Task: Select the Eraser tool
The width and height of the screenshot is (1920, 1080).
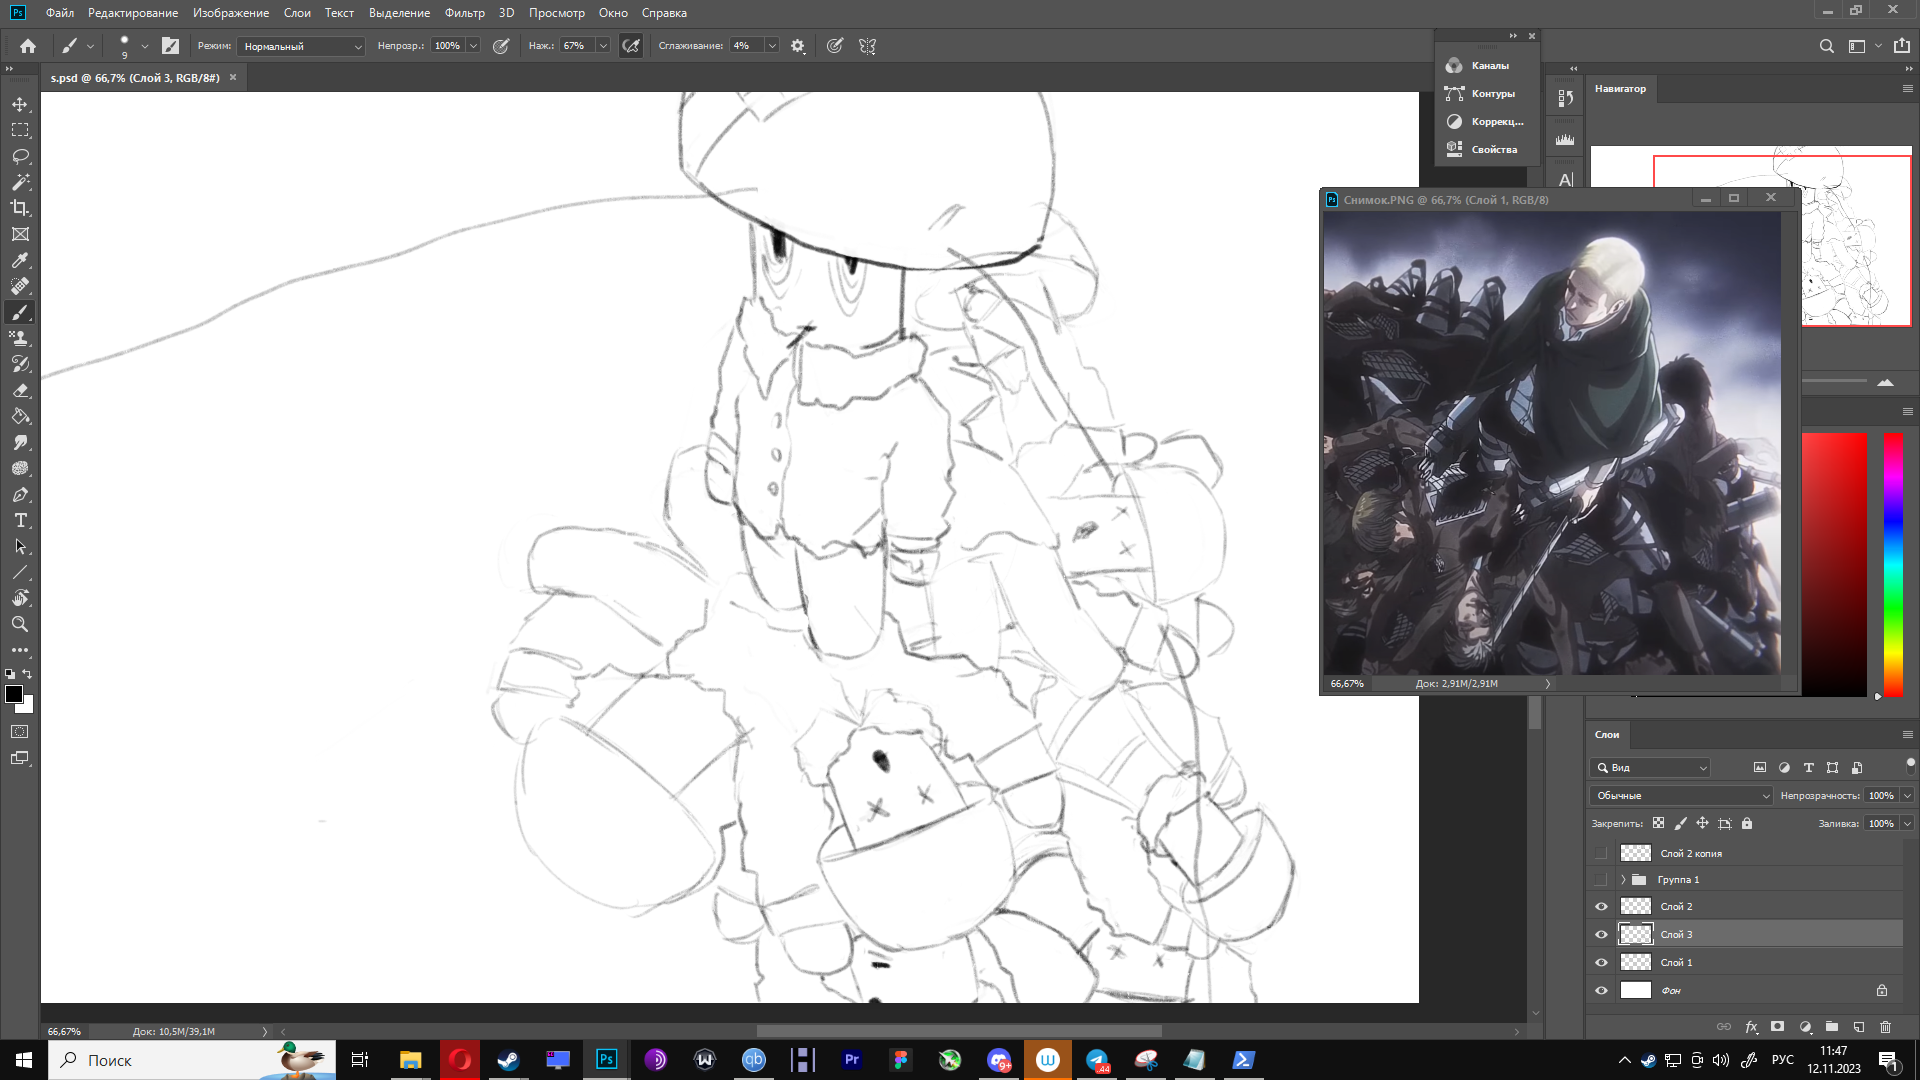Action: [x=20, y=390]
